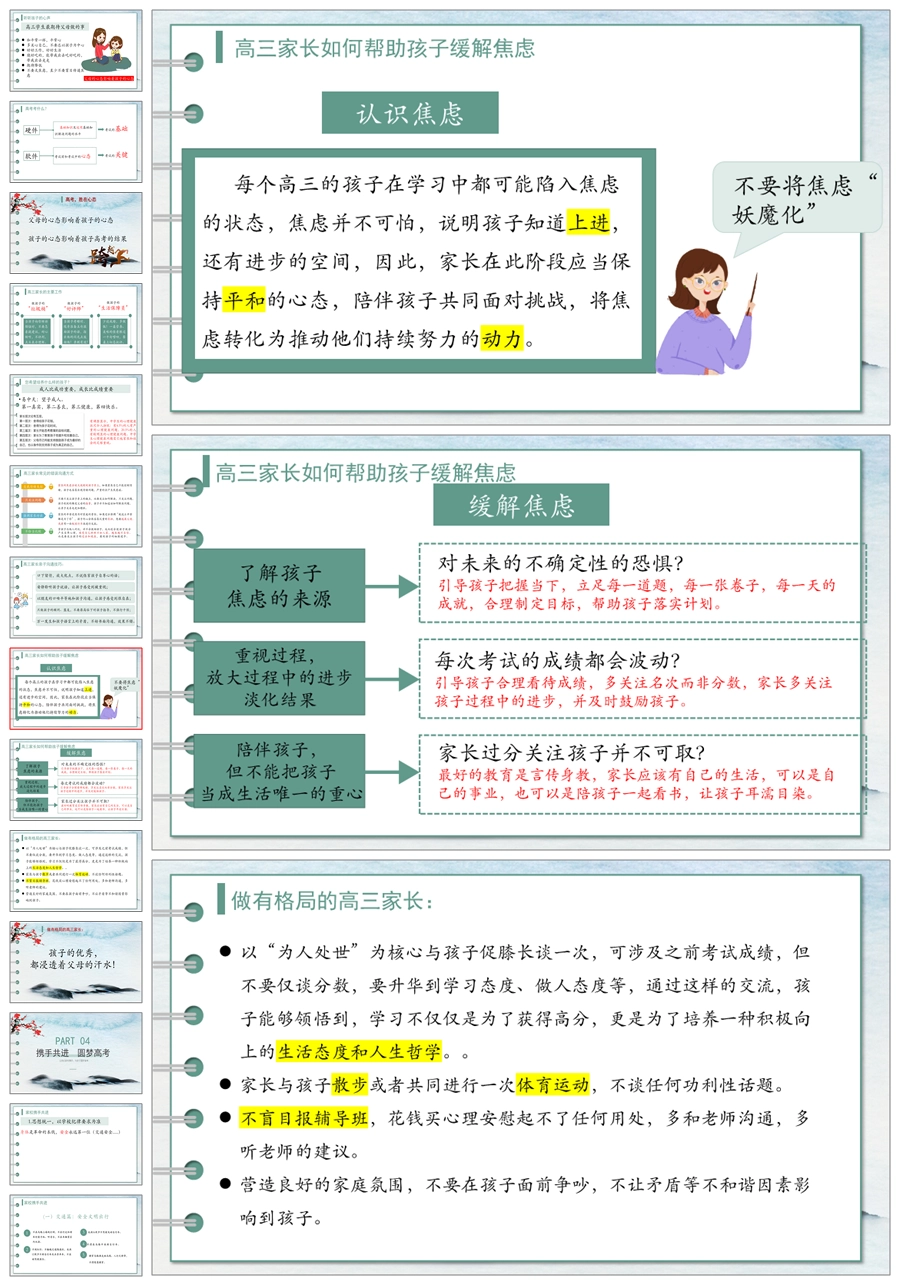The width and height of the screenshot is (900, 1286).
Task: Click the 陪伴孩子 green box
Action: pyautogui.click(x=279, y=771)
